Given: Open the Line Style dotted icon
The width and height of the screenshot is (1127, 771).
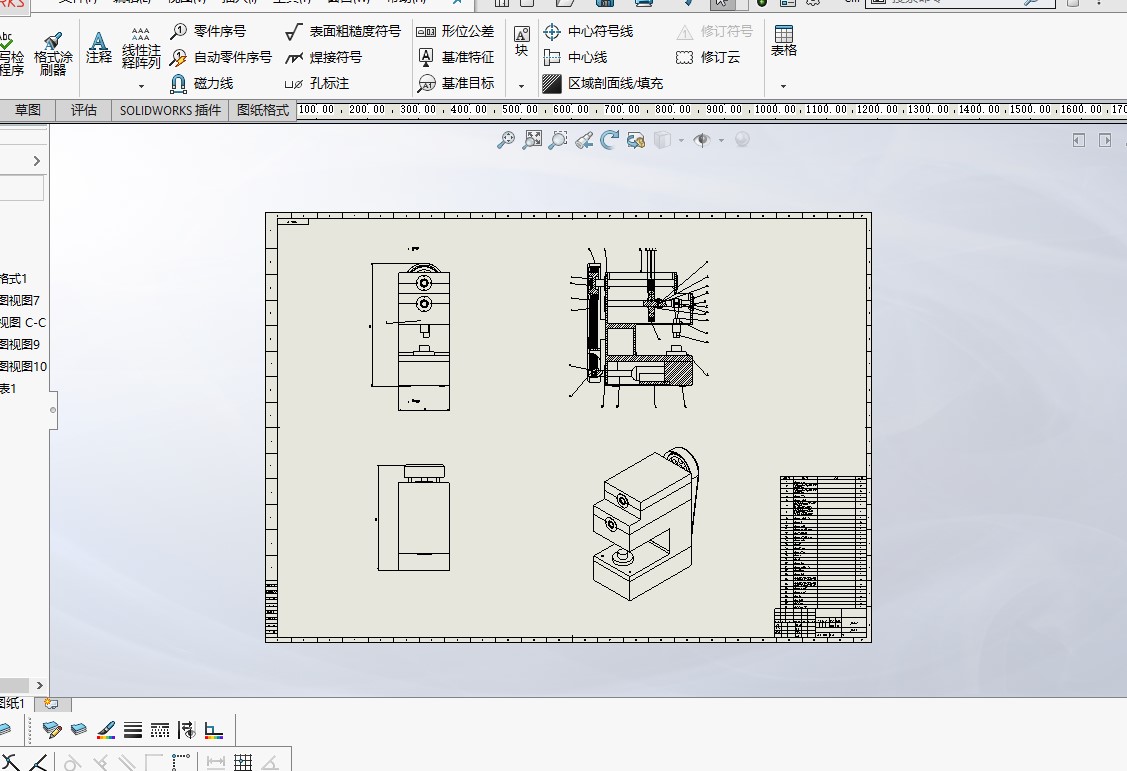Looking at the screenshot, I should point(160,730).
